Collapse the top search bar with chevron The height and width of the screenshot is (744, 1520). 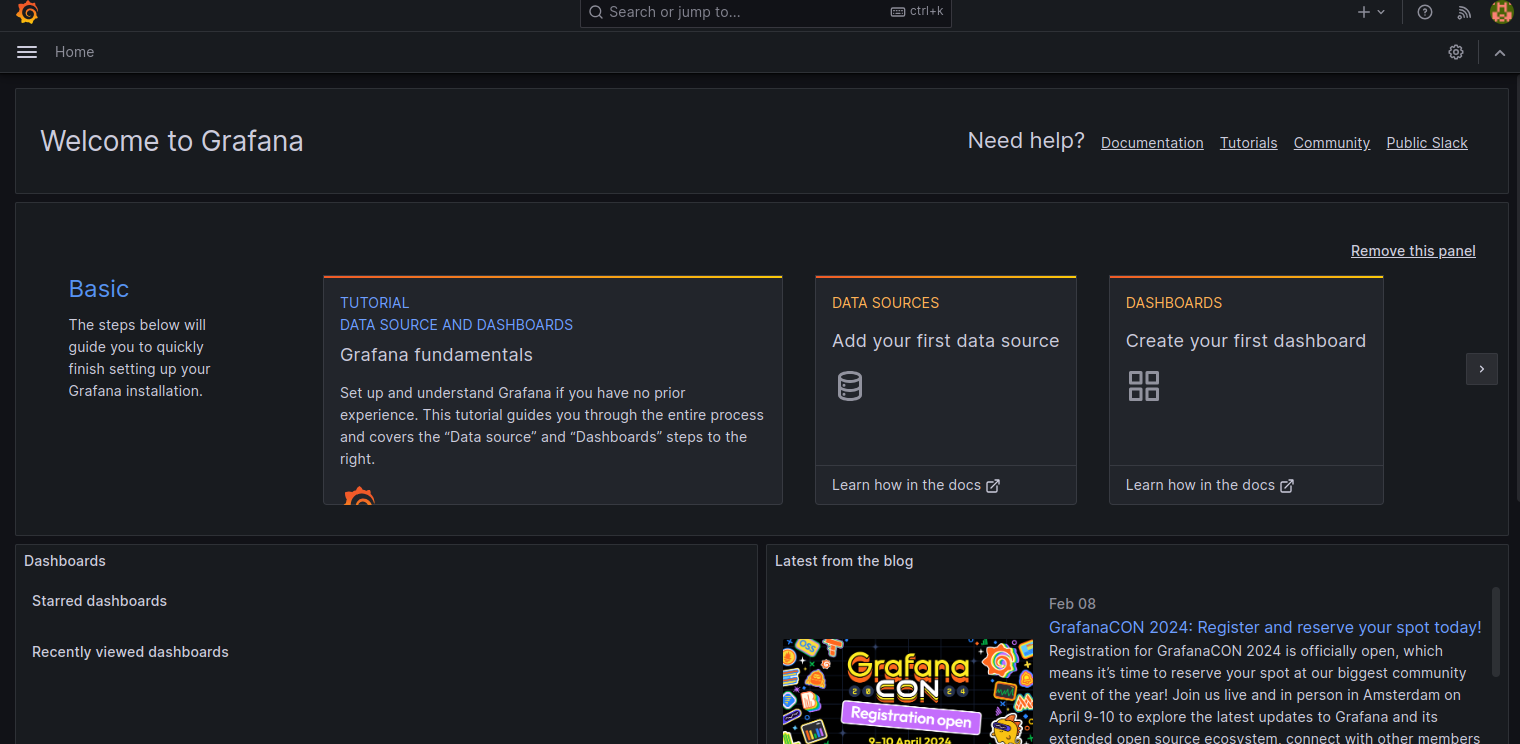[1499, 53]
